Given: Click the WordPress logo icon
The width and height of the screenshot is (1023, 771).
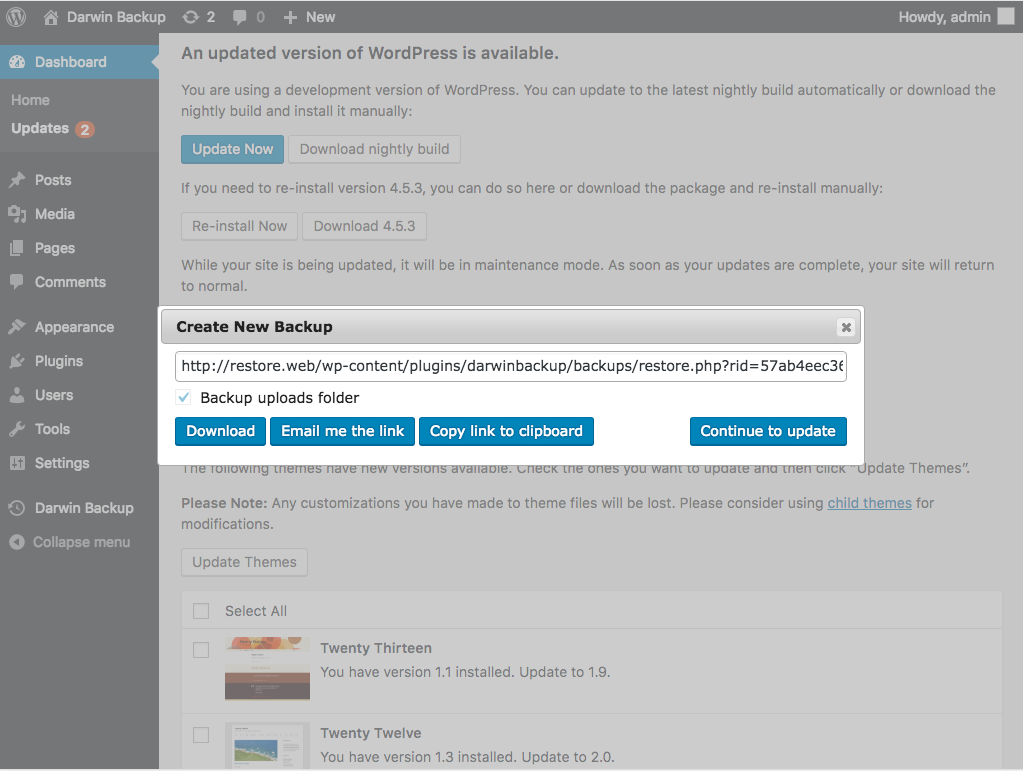Looking at the screenshot, I should (x=16, y=17).
